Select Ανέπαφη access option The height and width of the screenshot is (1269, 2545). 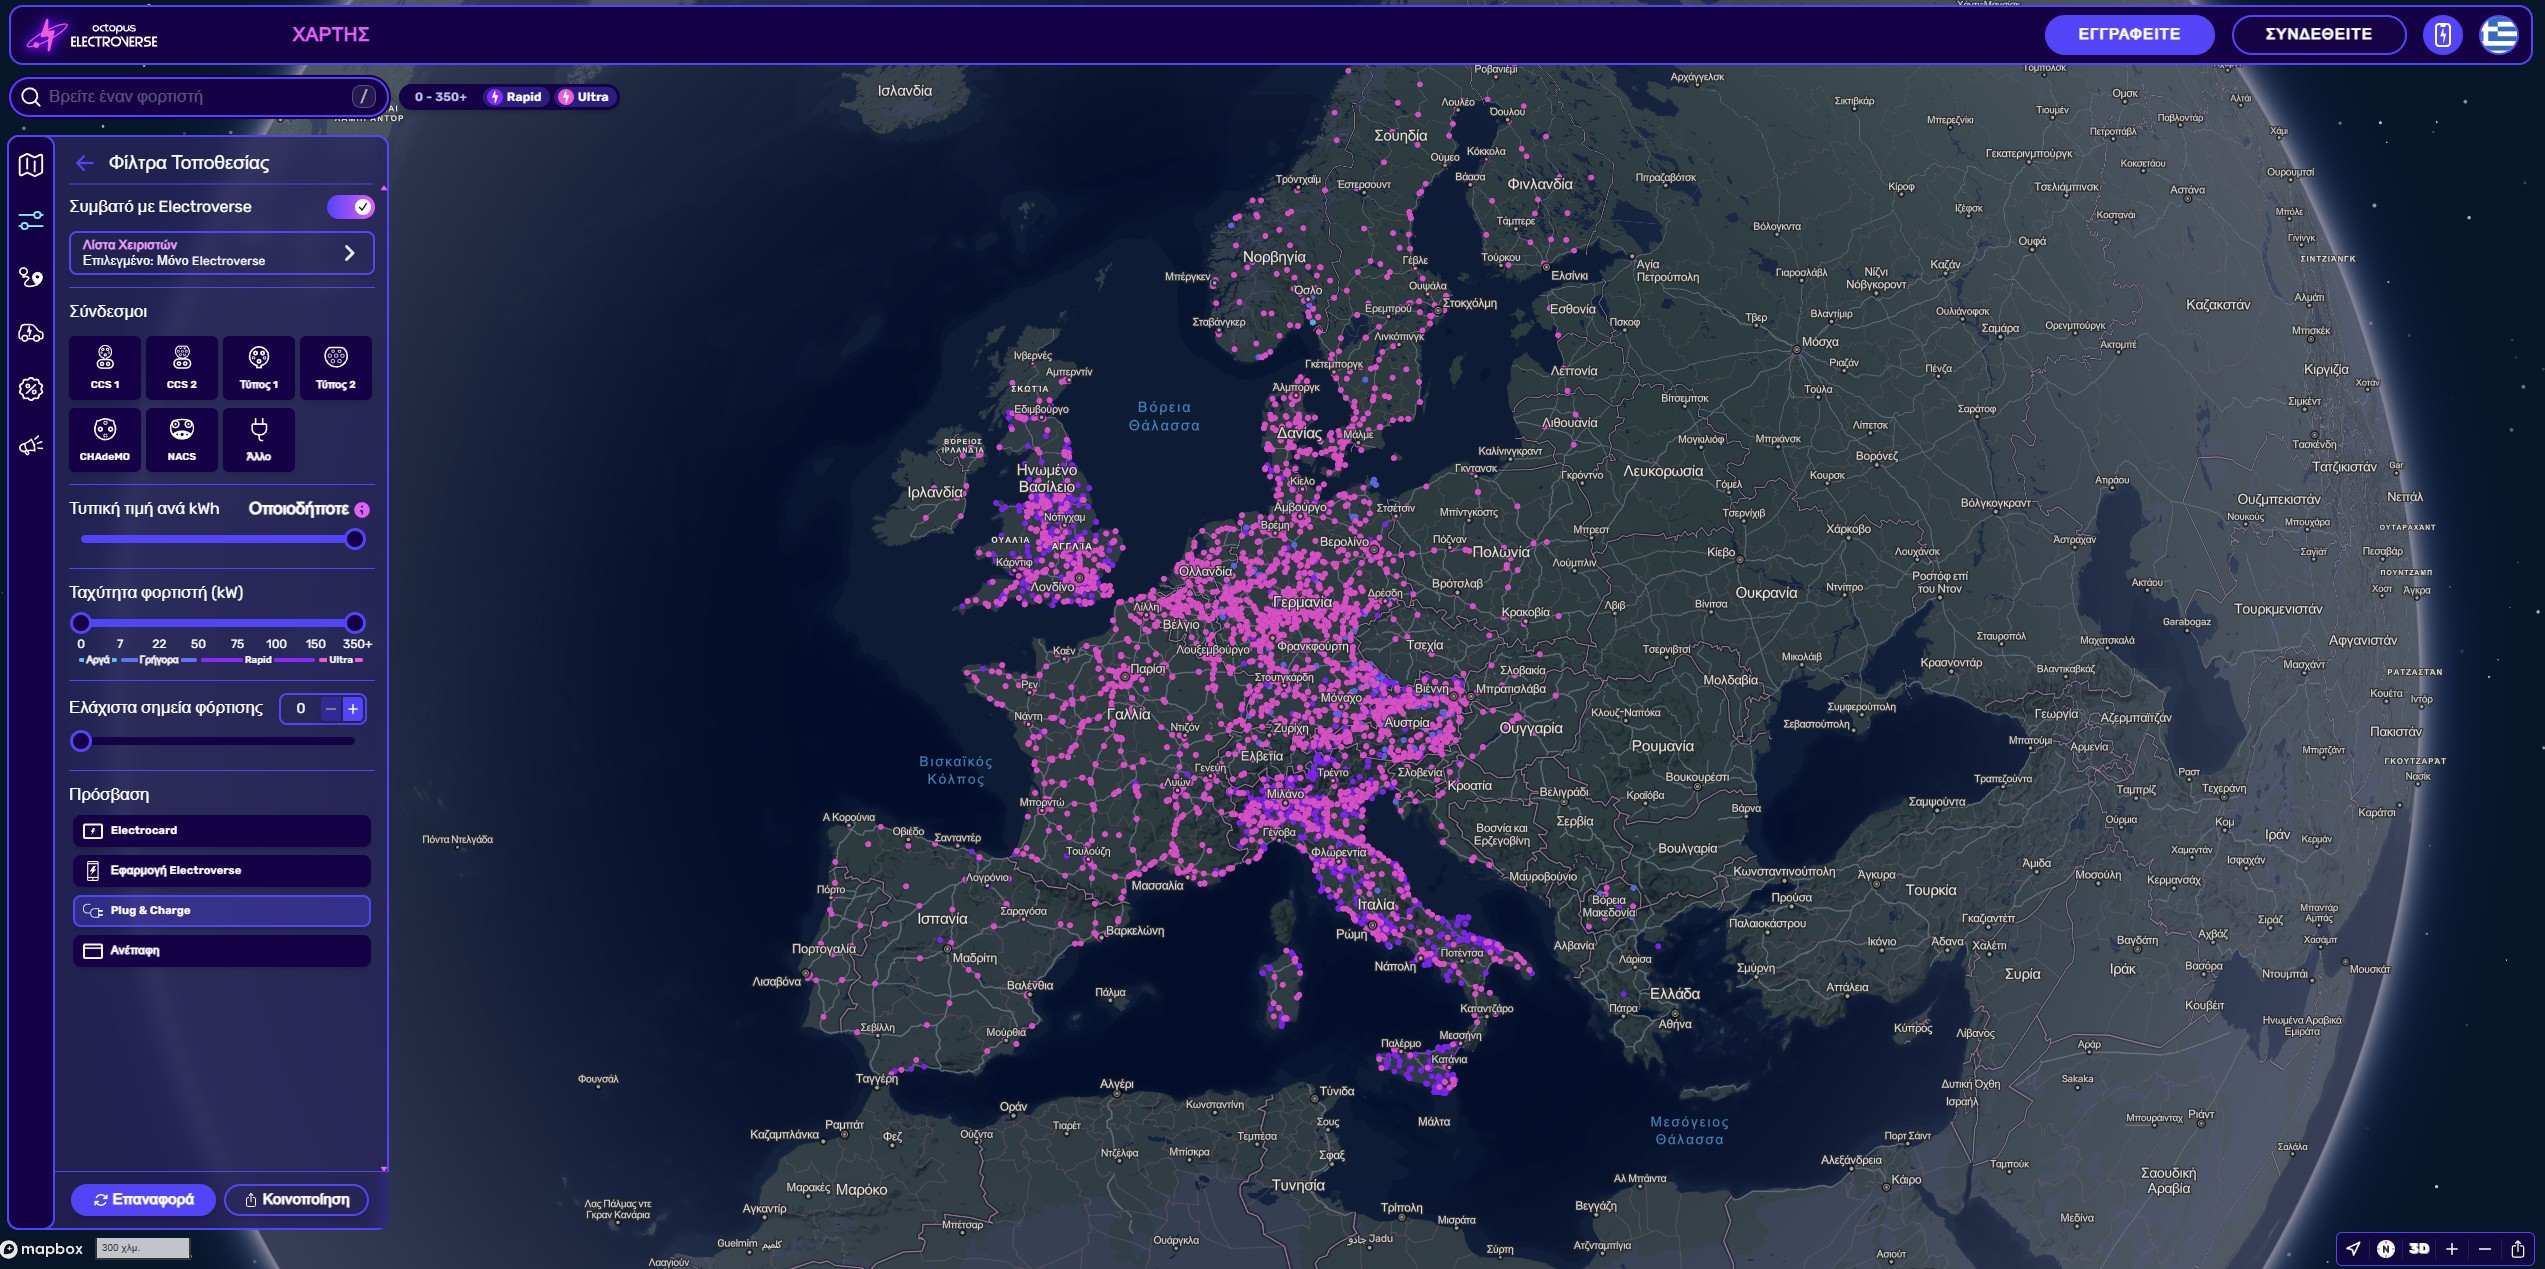(221, 951)
